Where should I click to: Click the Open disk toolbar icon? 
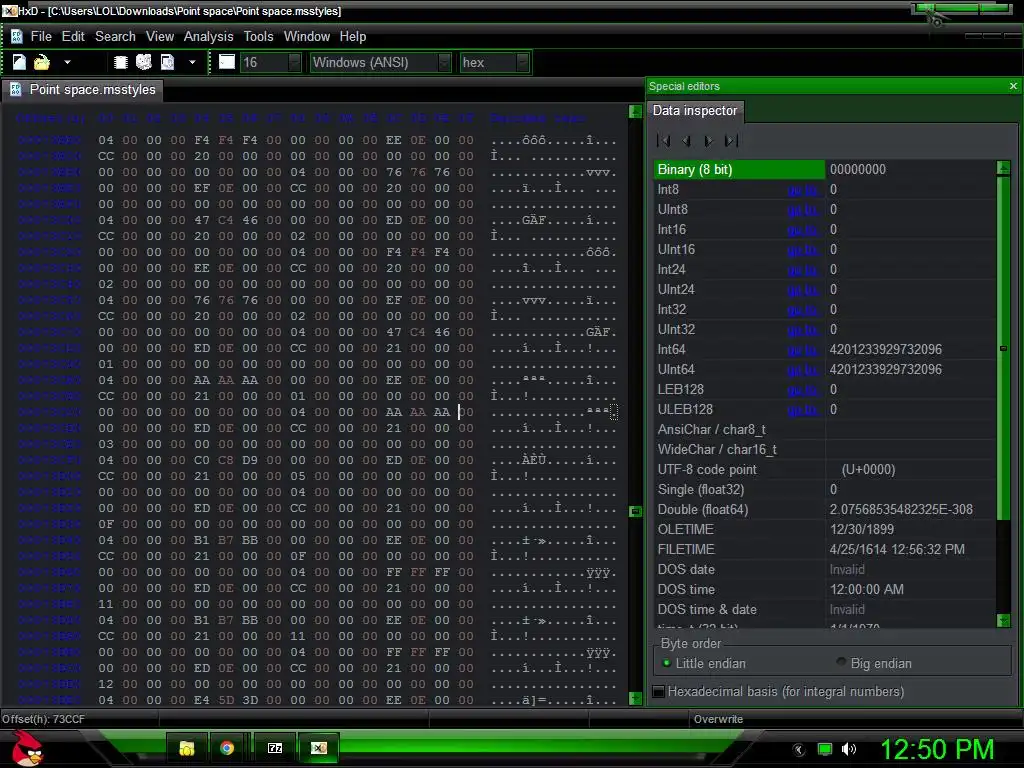pyautogui.click(x=144, y=62)
